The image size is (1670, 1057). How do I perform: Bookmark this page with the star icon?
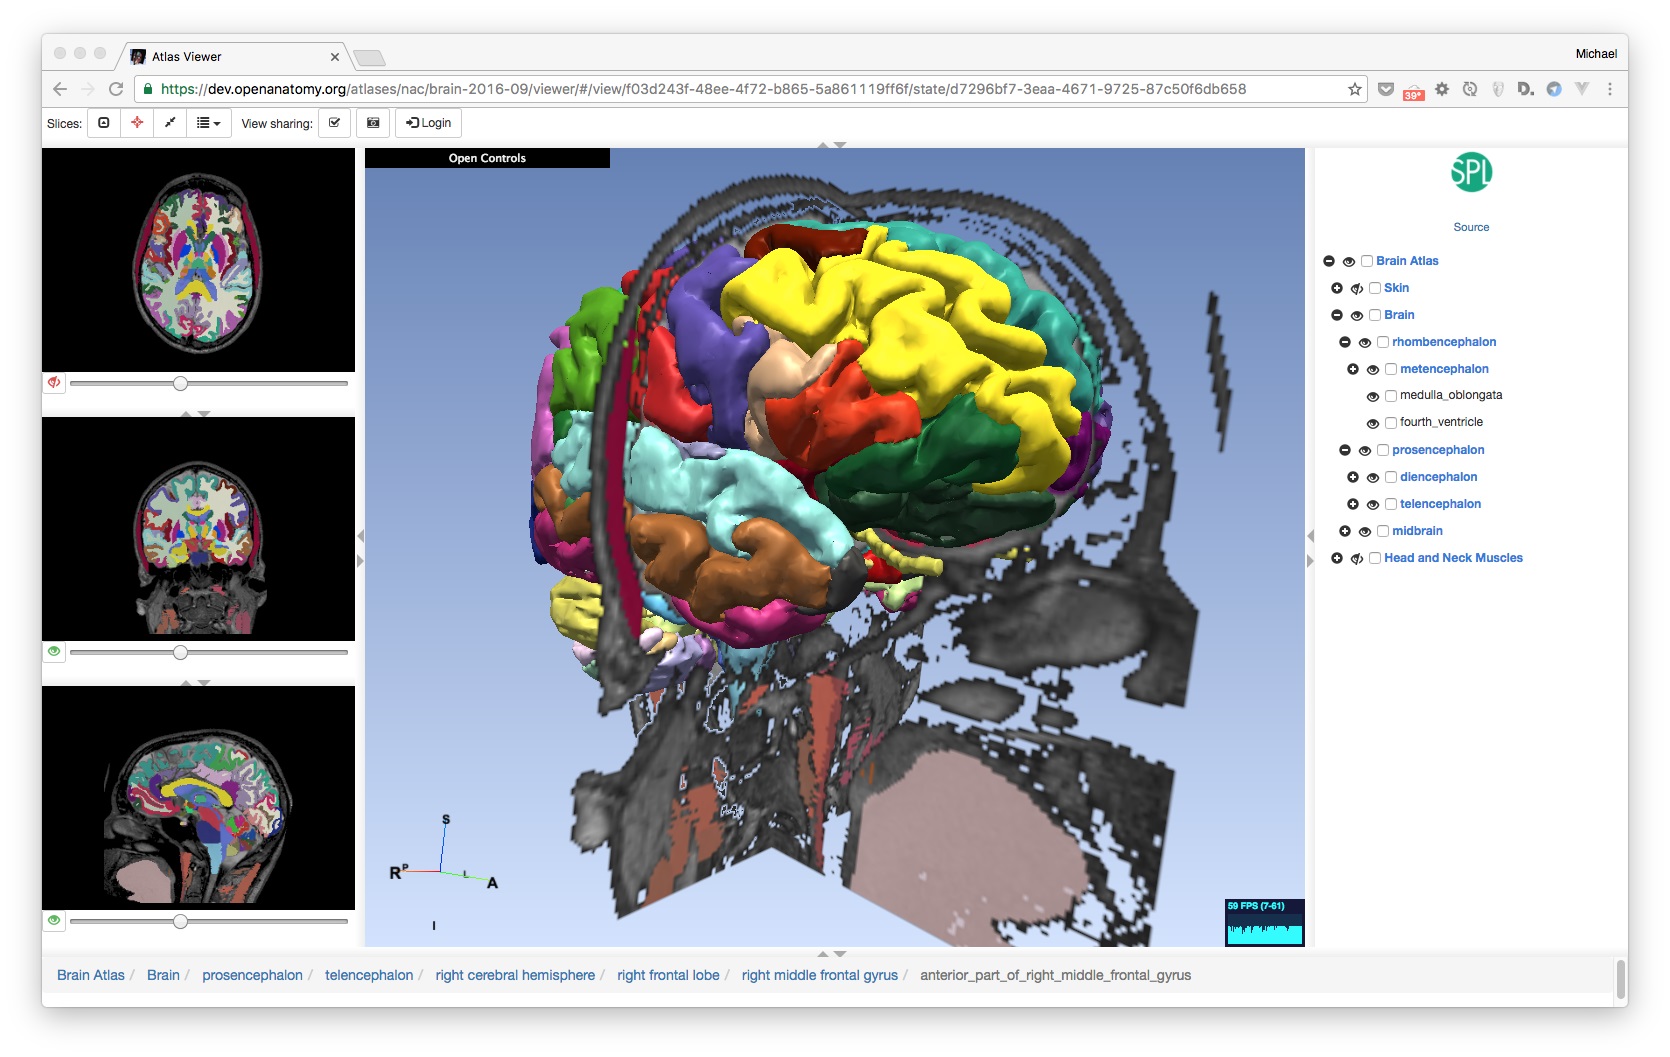coord(1355,89)
